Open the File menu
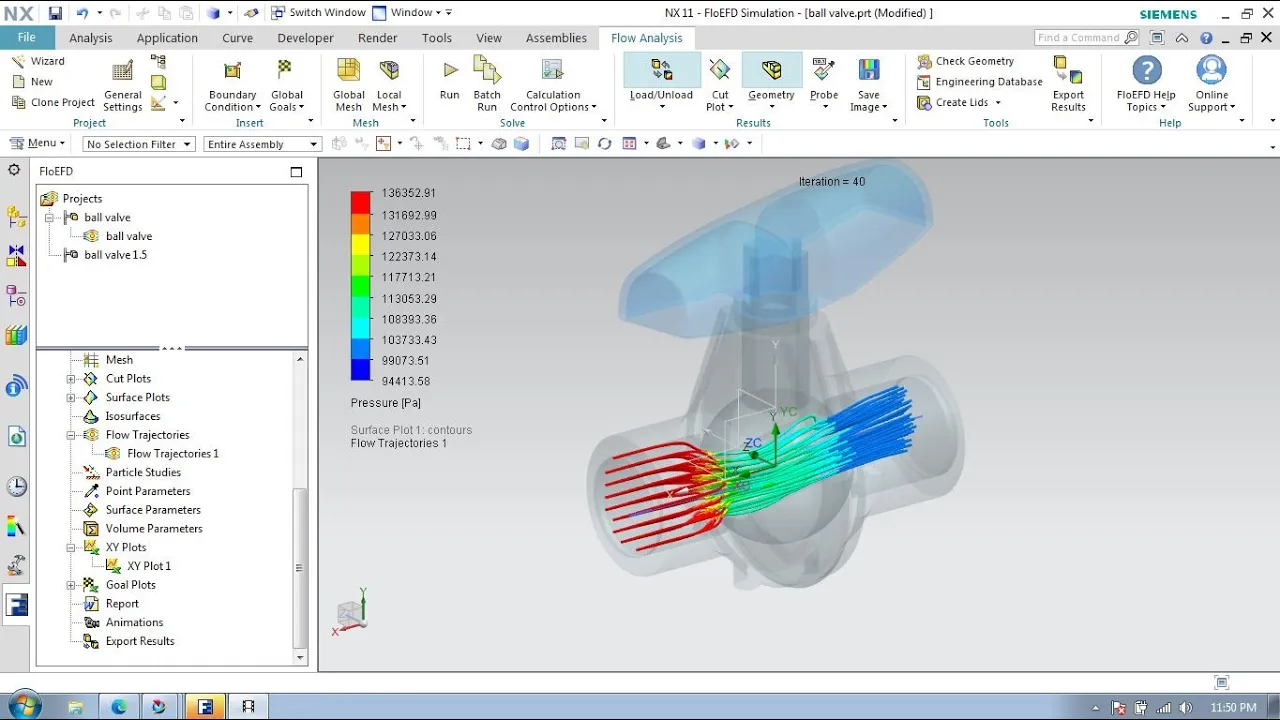This screenshot has width=1280, height=720. tap(27, 37)
